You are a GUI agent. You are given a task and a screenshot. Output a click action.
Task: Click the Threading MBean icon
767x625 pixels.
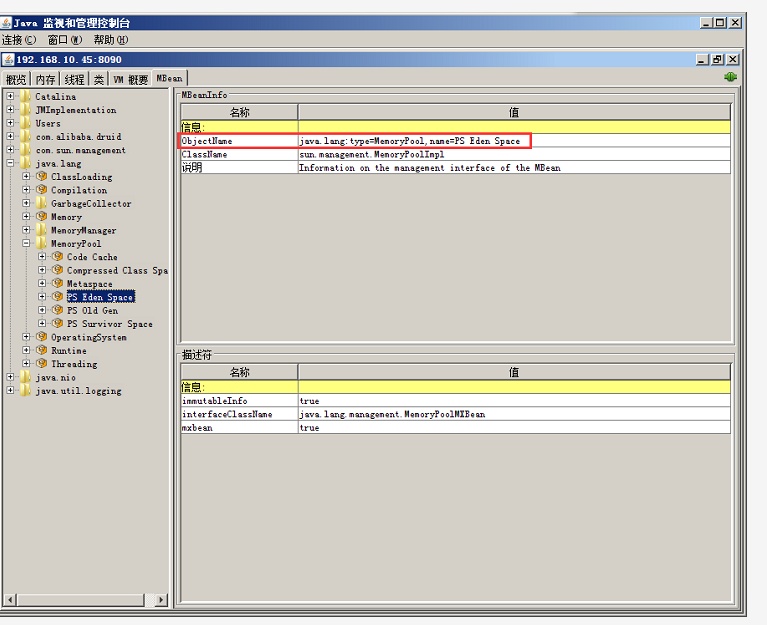tap(42, 364)
